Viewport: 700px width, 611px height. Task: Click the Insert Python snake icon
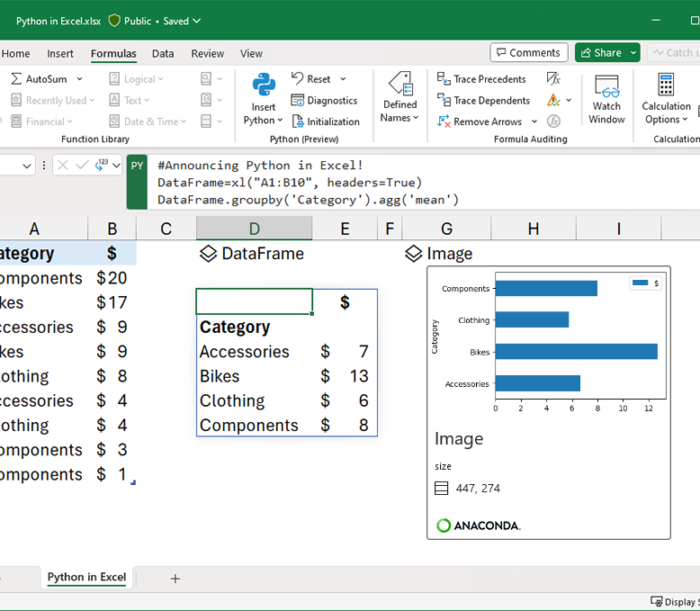[264, 84]
